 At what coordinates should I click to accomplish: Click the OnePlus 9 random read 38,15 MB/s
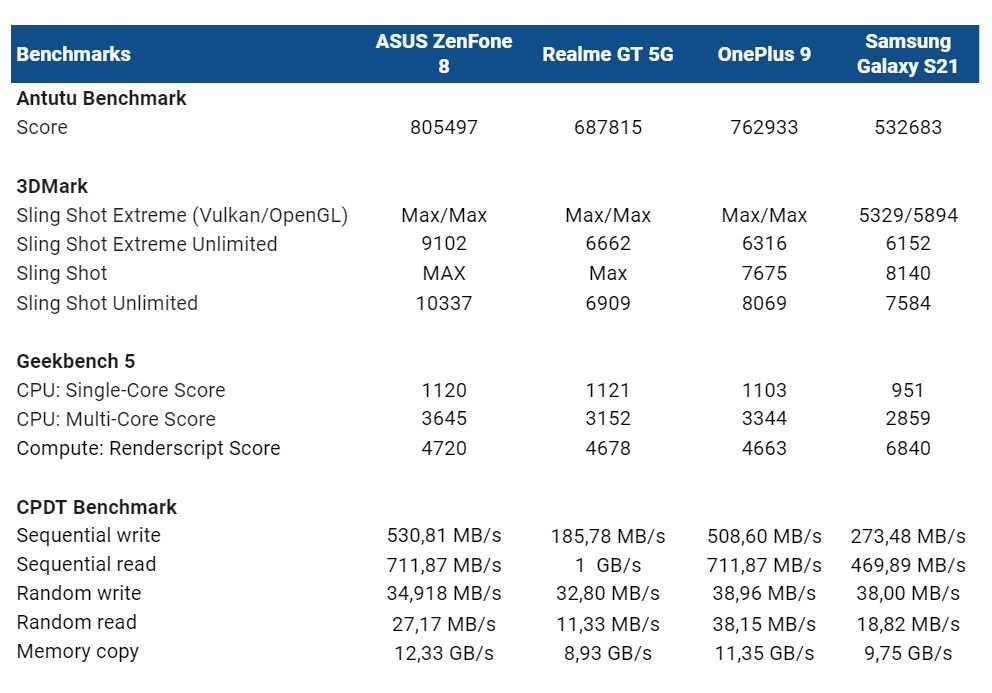[764, 623]
